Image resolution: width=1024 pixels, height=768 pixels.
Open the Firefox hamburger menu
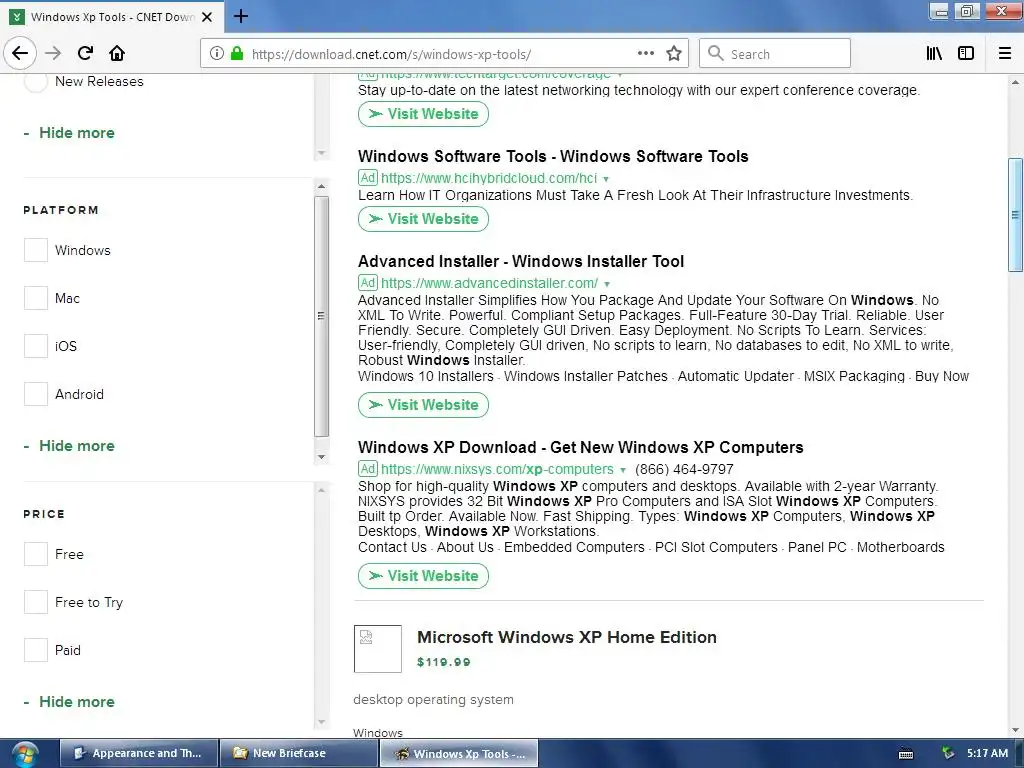point(1005,54)
